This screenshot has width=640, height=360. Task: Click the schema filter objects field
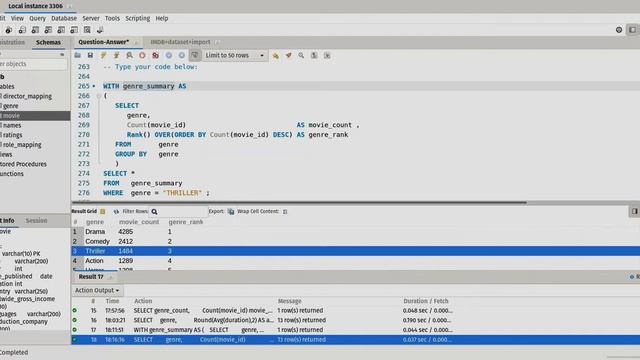34,64
